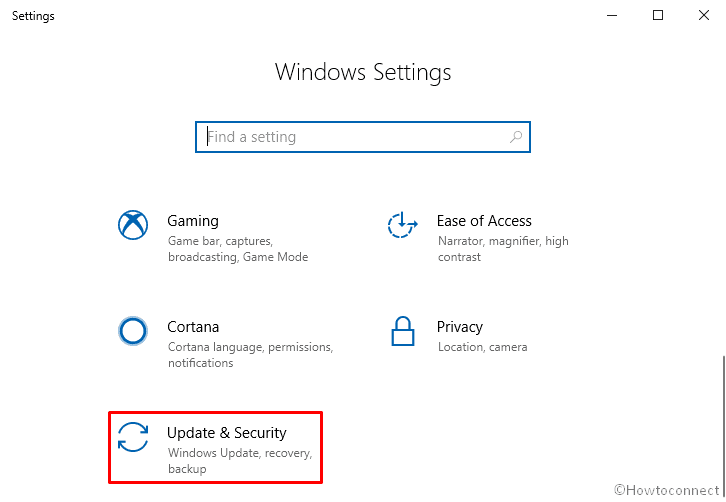The image size is (726, 502).
Task: Focus the Find a setting search field
Action: [363, 137]
